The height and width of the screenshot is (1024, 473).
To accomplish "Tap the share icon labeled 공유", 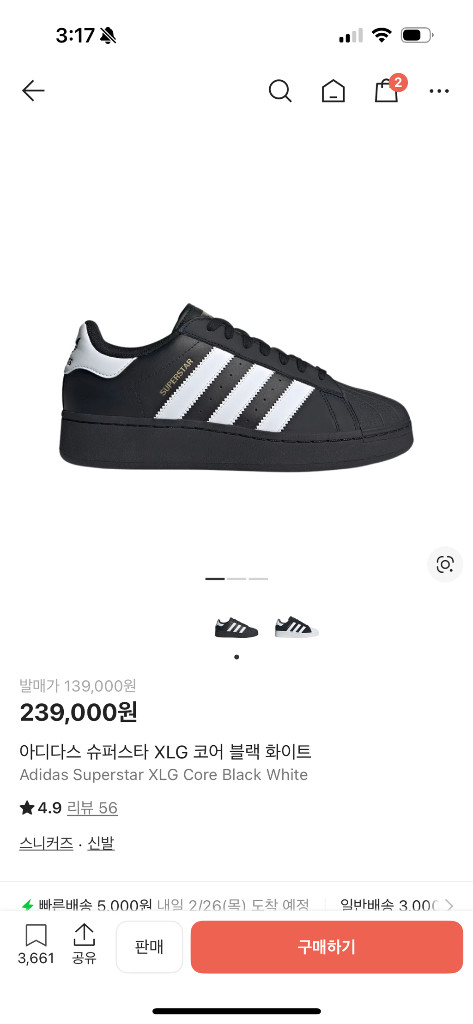I will (84, 944).
